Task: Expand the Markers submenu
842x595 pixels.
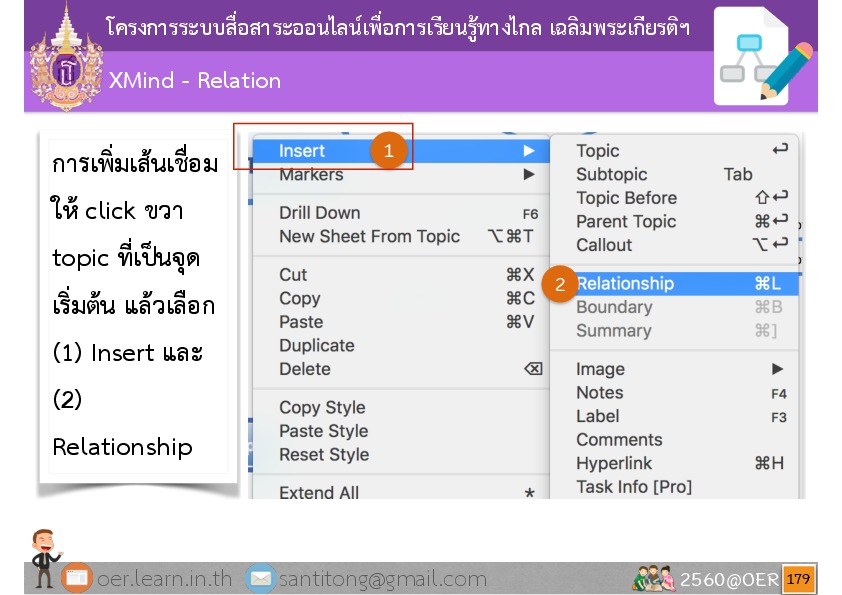Action: [528, 175]
